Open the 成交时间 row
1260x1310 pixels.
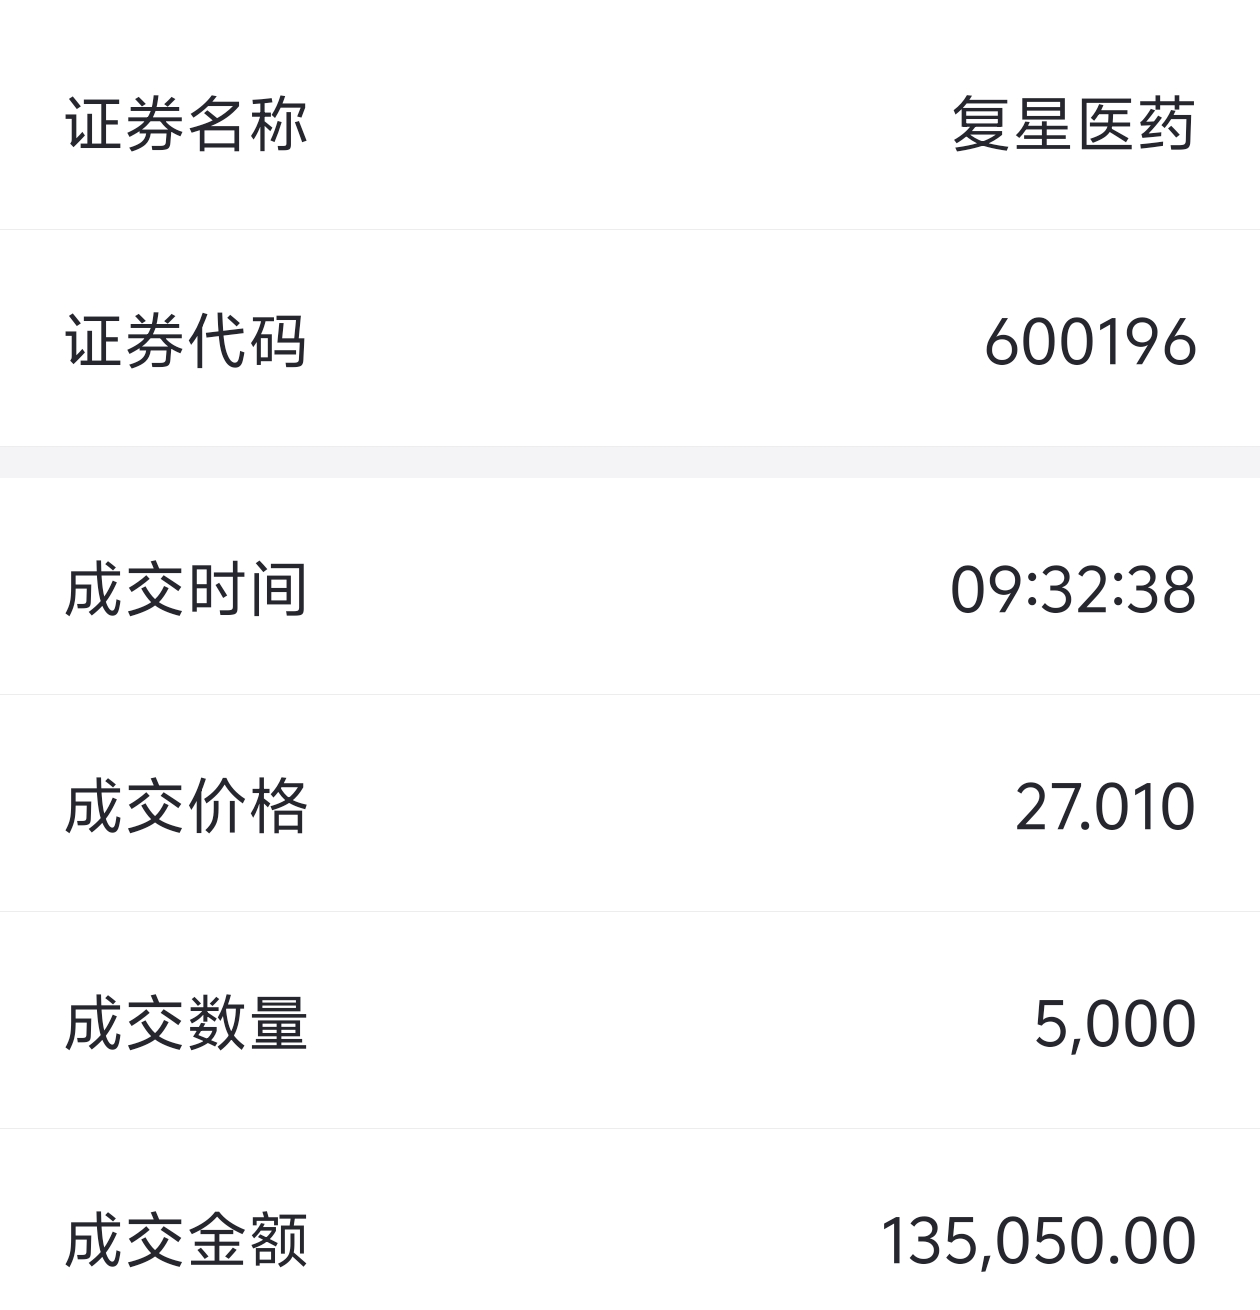(x=630, y=586)
